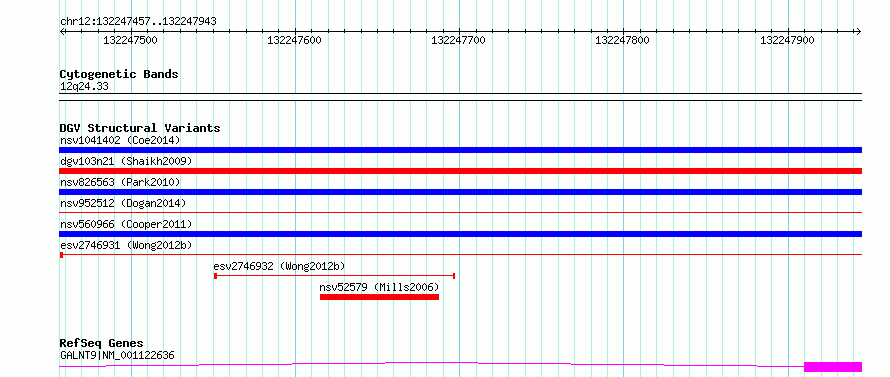Click the esv2746931 (Wong2012b) label
The image size is (890, 377).
(126, 245)
